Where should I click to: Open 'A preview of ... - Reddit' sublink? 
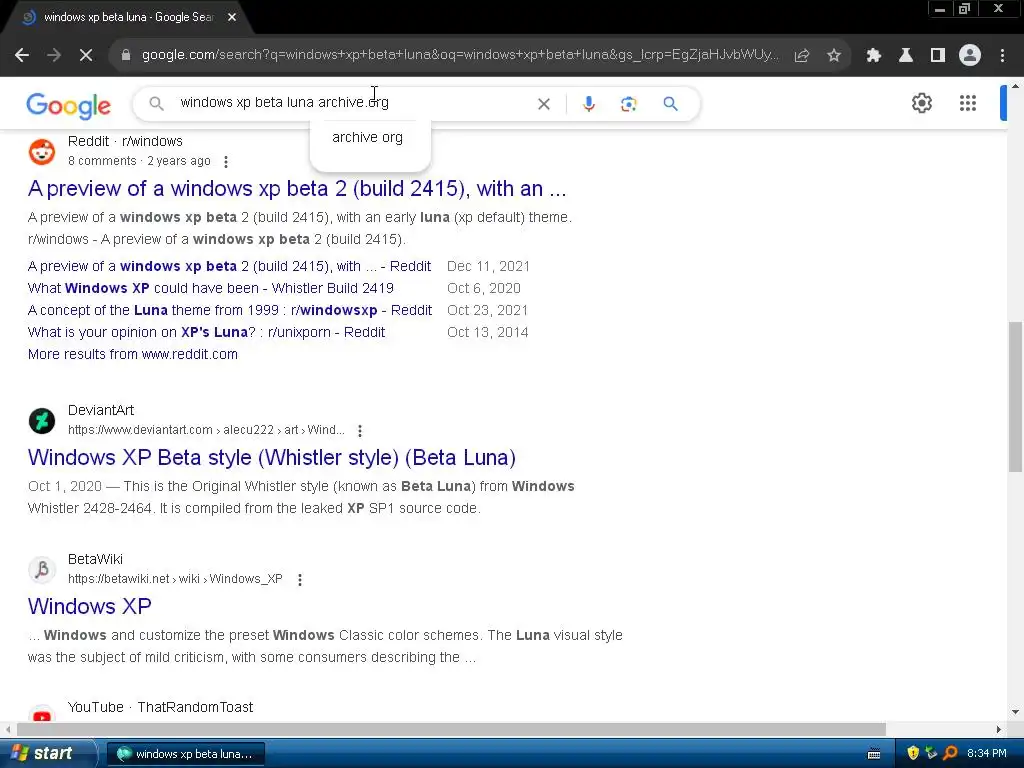point(229,266)
